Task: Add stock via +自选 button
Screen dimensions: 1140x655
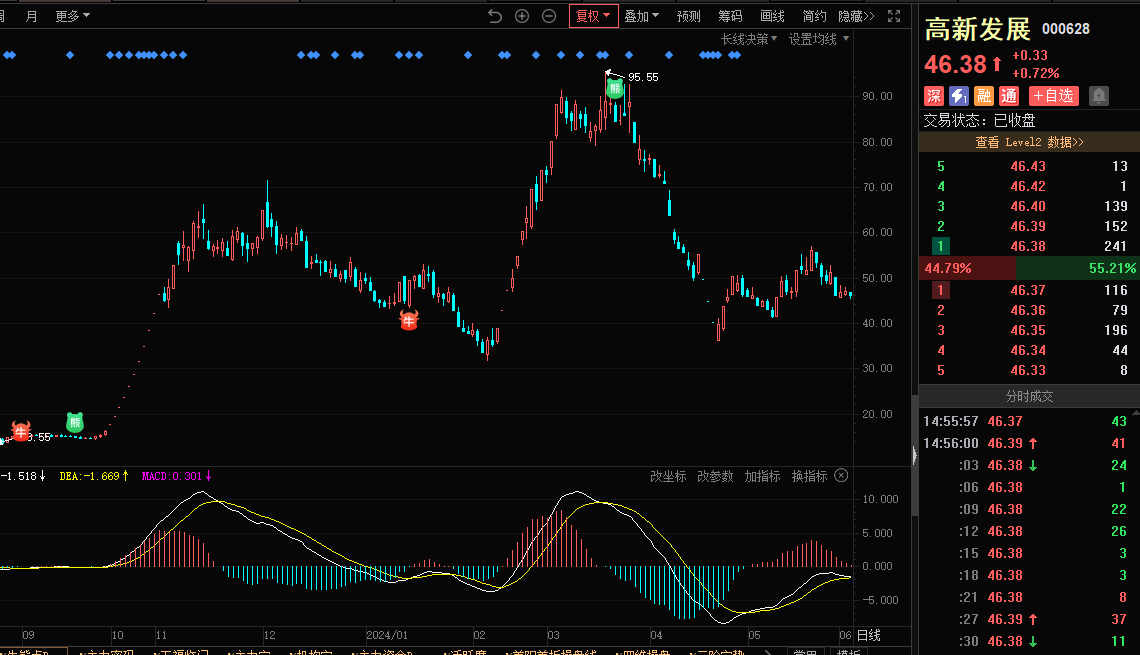Action: point(1054,96)
